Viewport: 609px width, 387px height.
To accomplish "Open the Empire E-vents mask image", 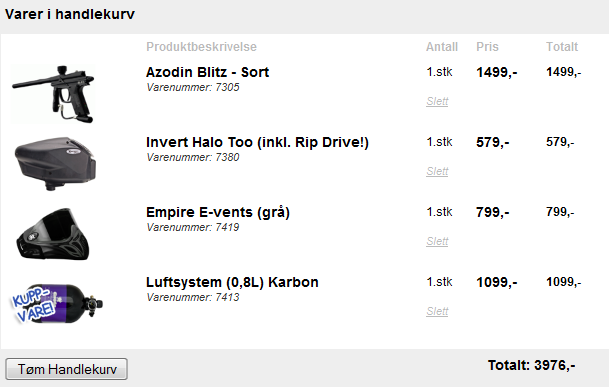I will coord(53,234).
